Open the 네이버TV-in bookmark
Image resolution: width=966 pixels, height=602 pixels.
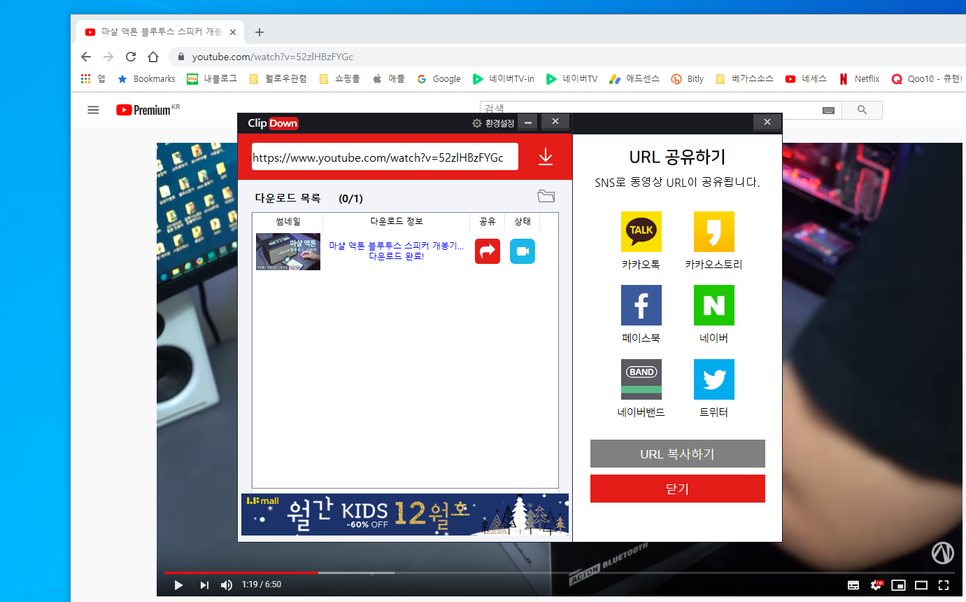[x=503, y=79]
